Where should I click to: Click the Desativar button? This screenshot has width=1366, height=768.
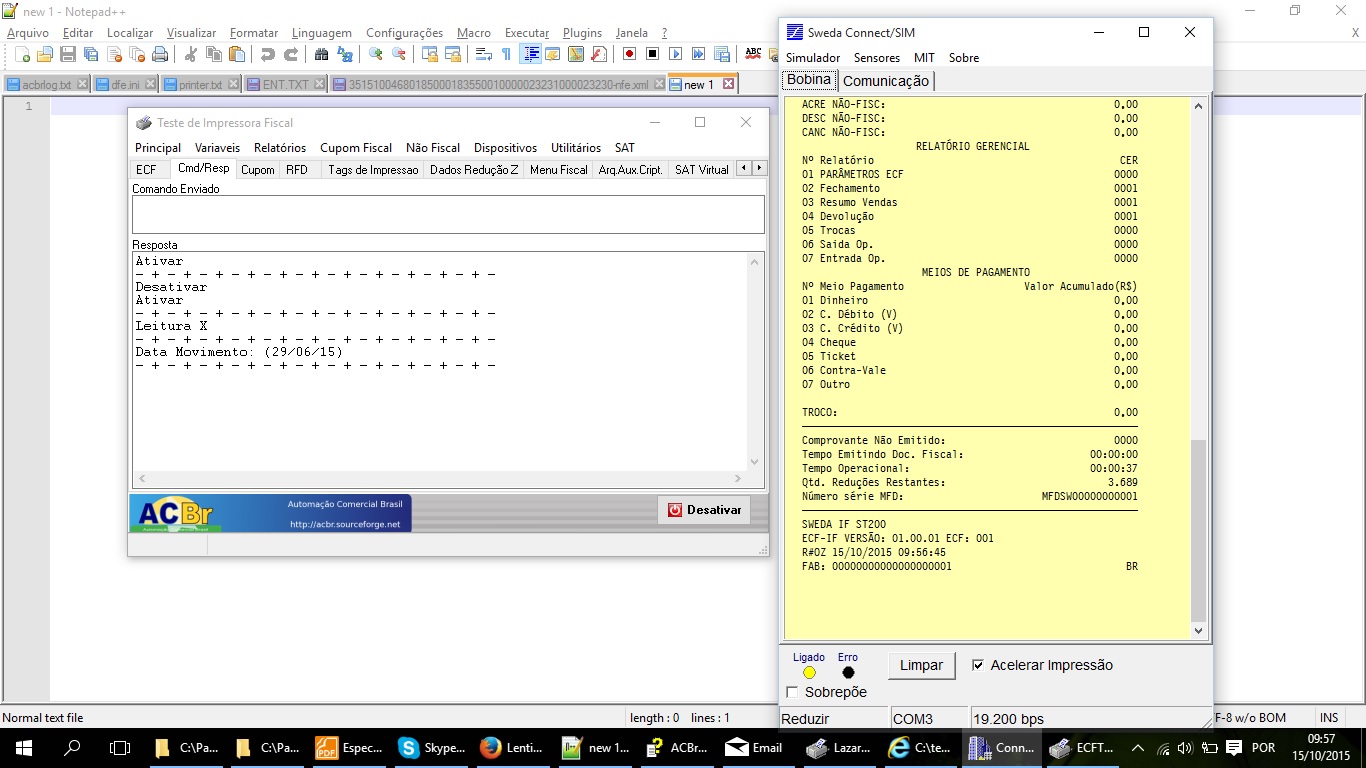pos(705,510)
